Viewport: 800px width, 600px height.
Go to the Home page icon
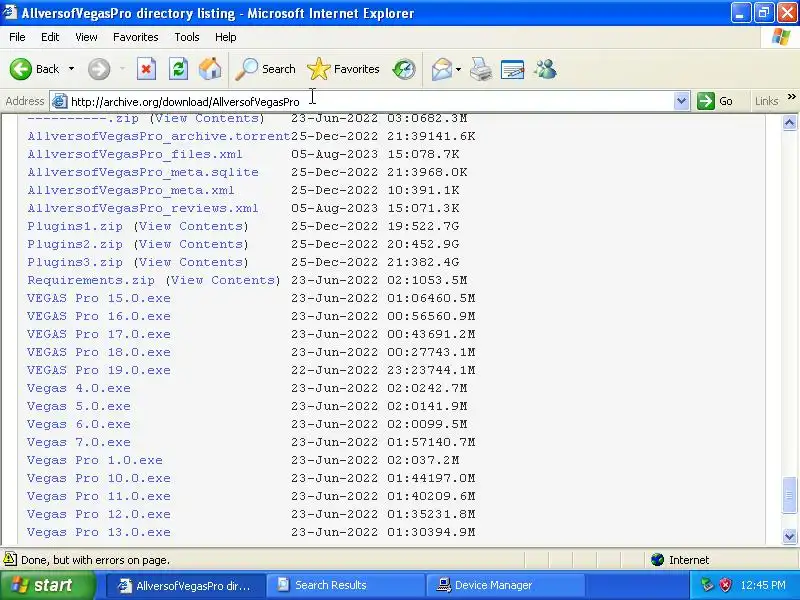click(x=210, y=69)
